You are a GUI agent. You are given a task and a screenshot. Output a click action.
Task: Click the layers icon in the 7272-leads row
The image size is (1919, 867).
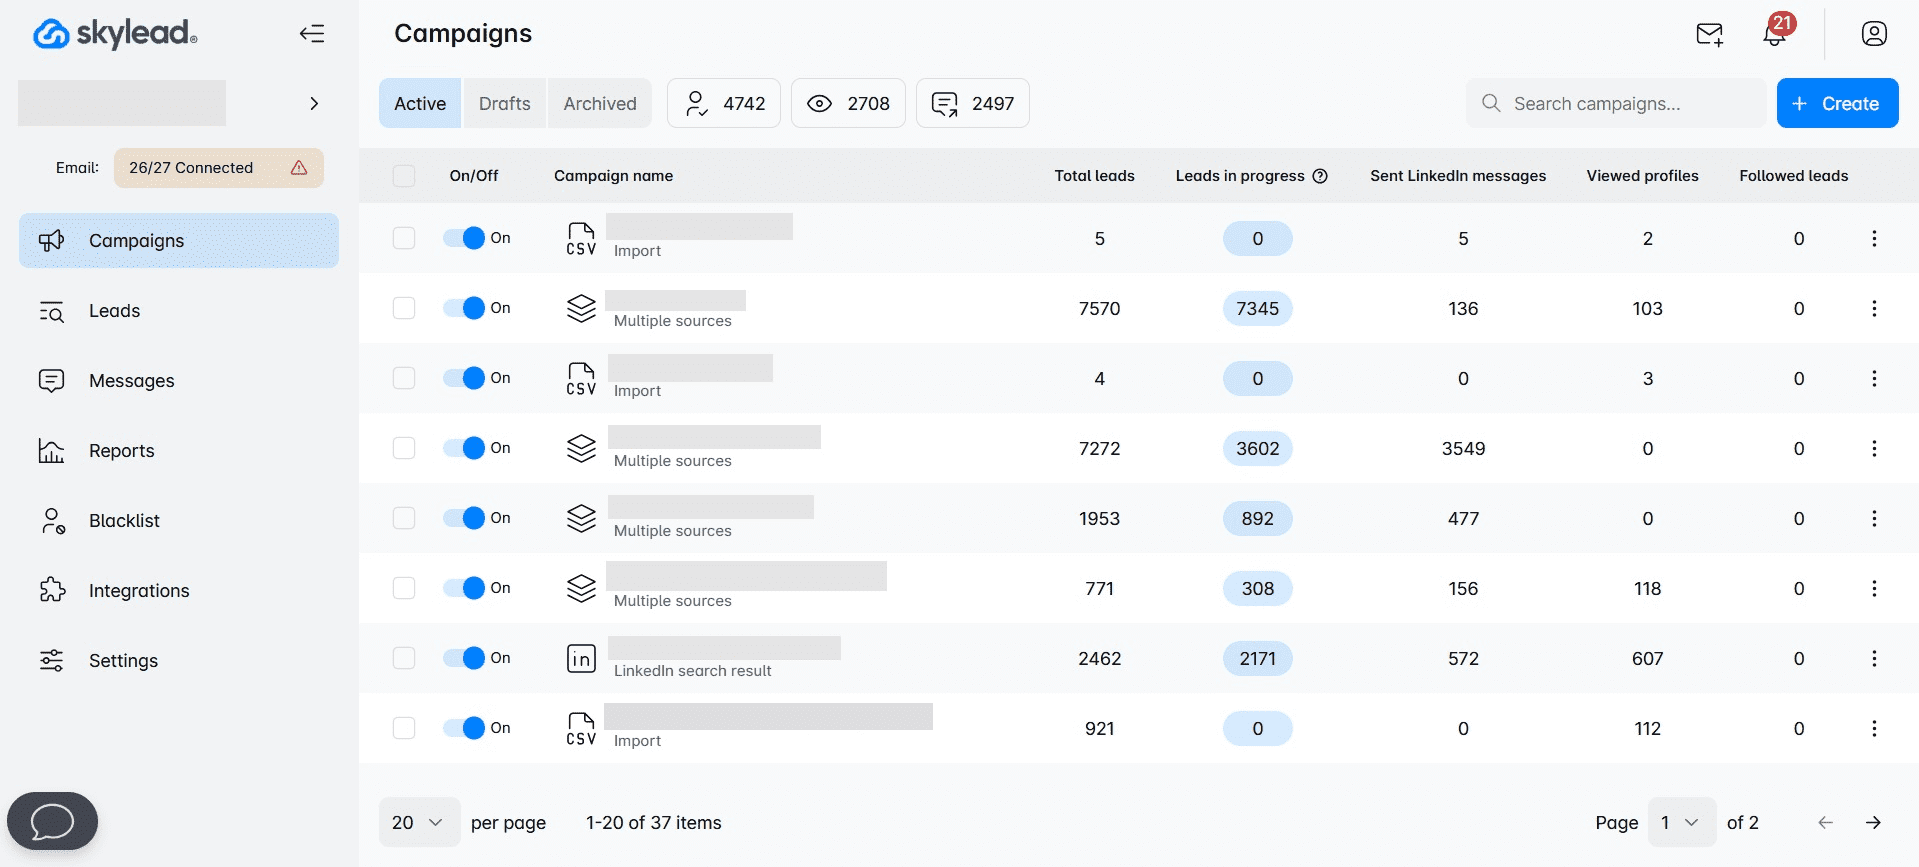tap(581, 448)
